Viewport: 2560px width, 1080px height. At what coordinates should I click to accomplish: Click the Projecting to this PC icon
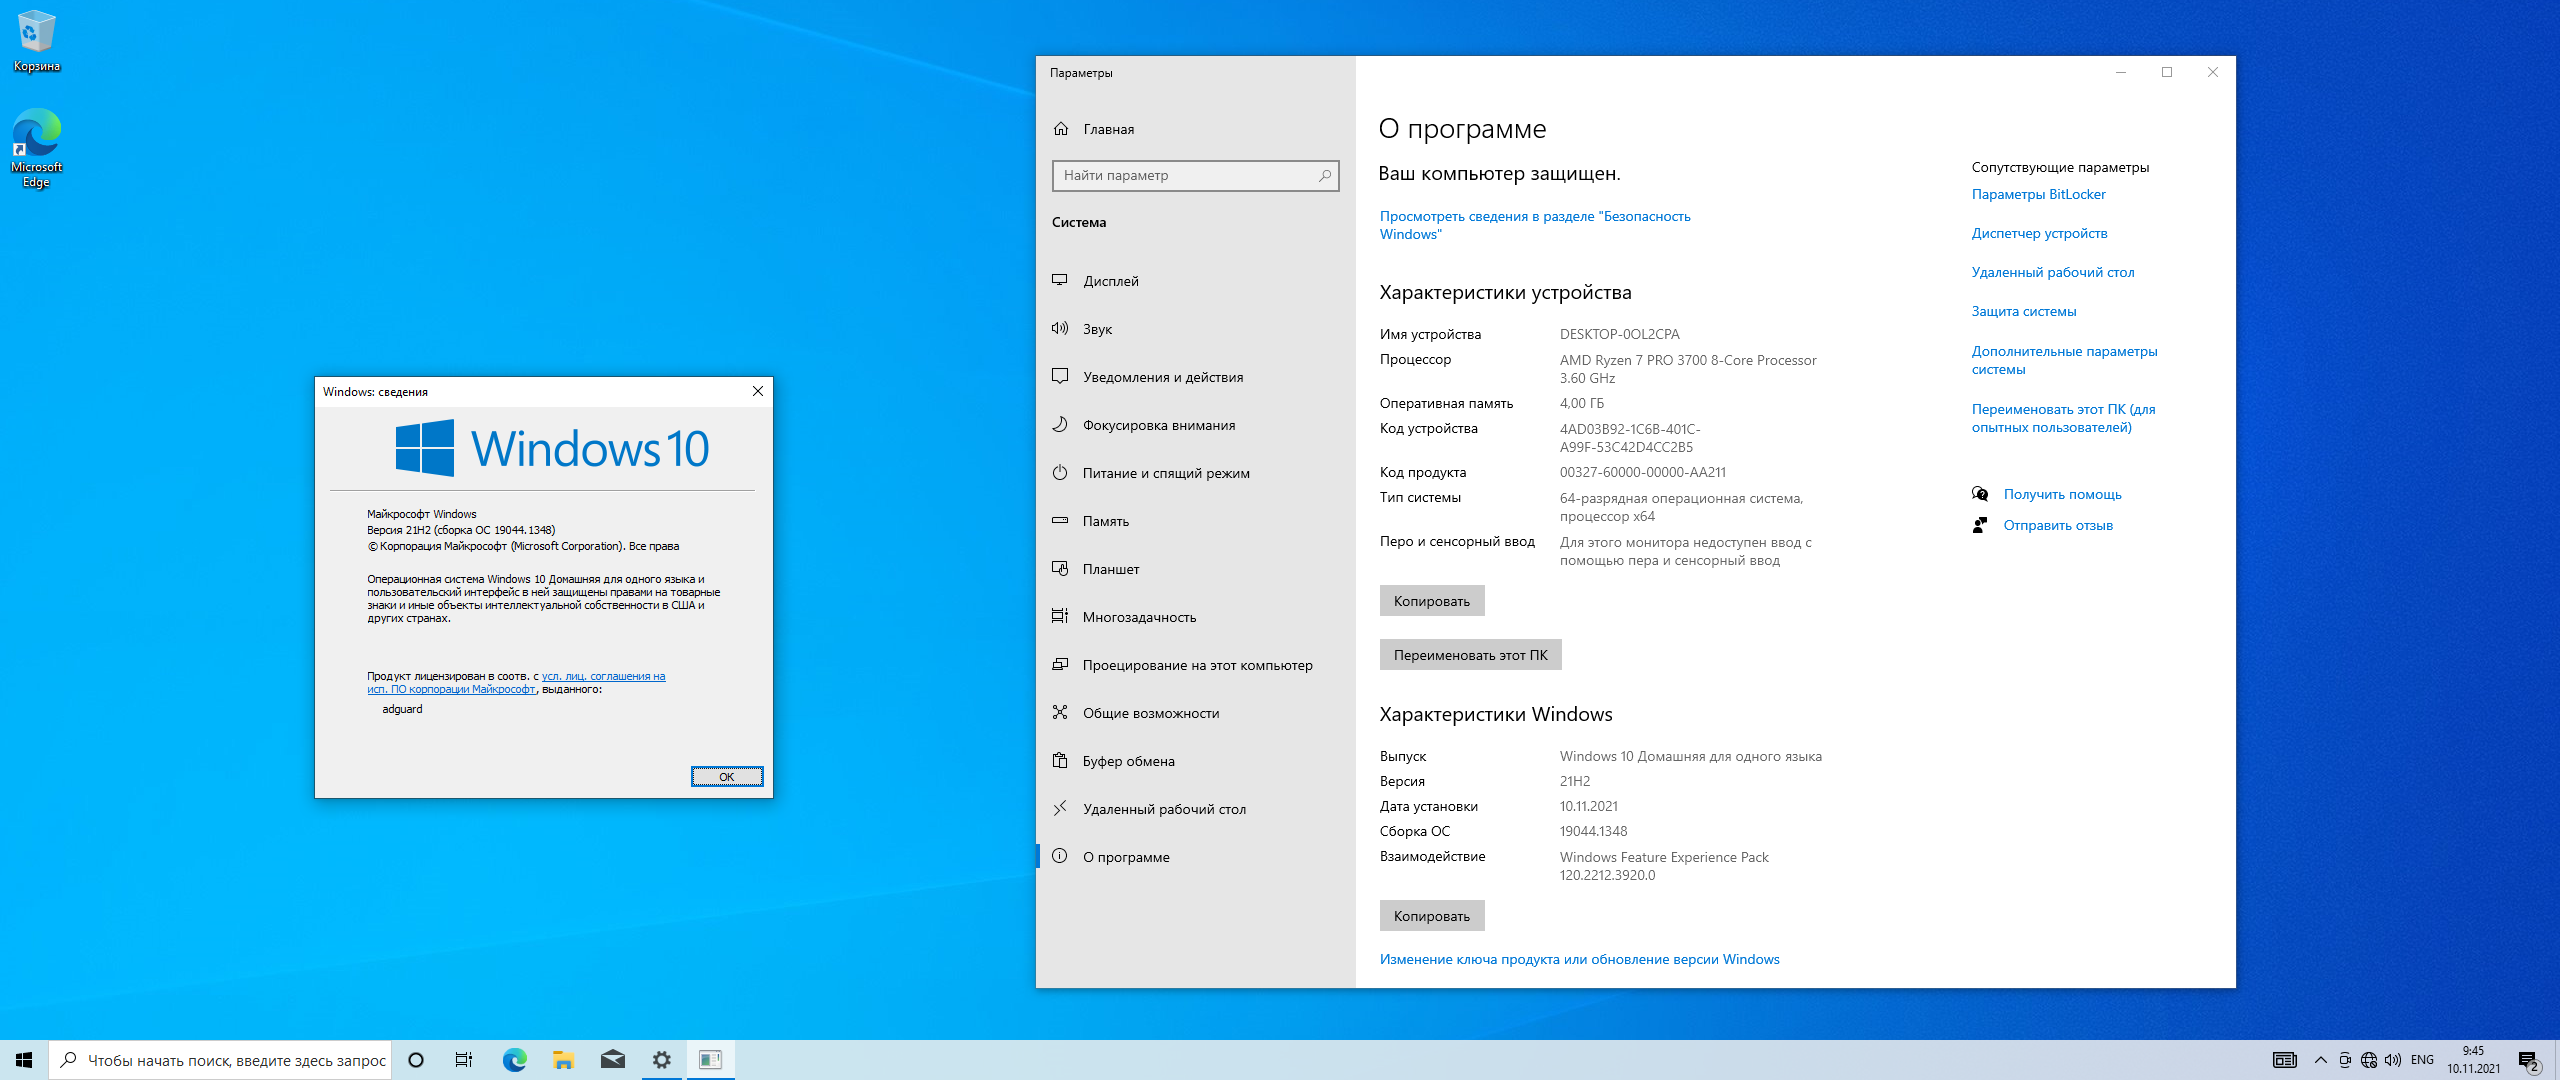[1060, 665]
